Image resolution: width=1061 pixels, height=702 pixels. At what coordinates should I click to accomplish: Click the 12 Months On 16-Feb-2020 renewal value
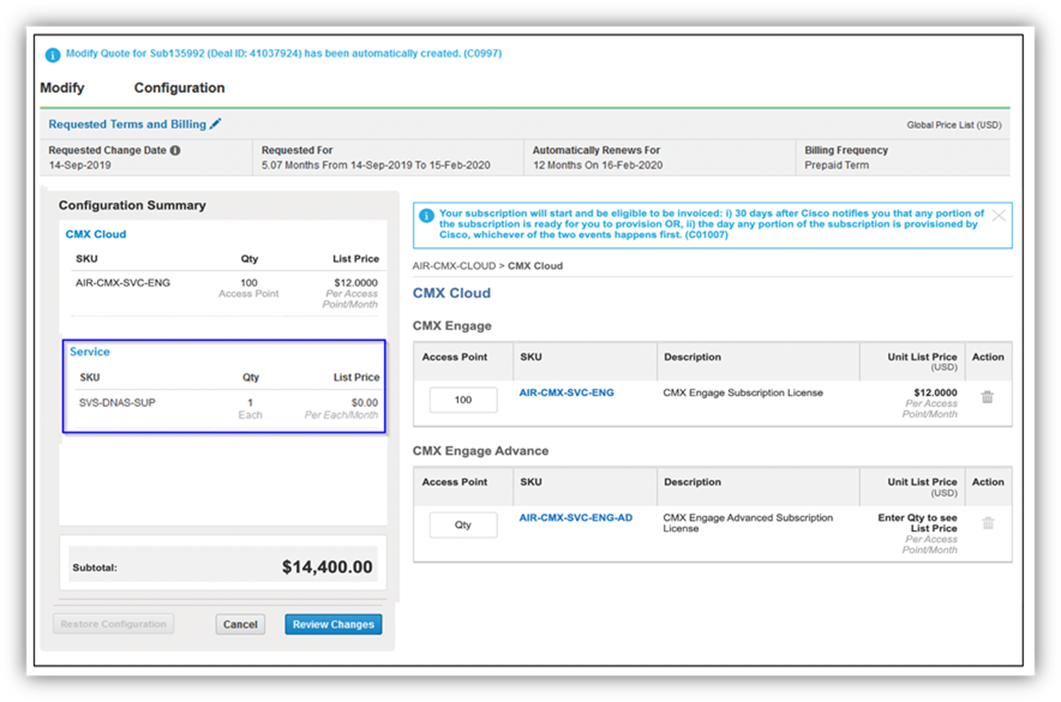pos(598,165)
